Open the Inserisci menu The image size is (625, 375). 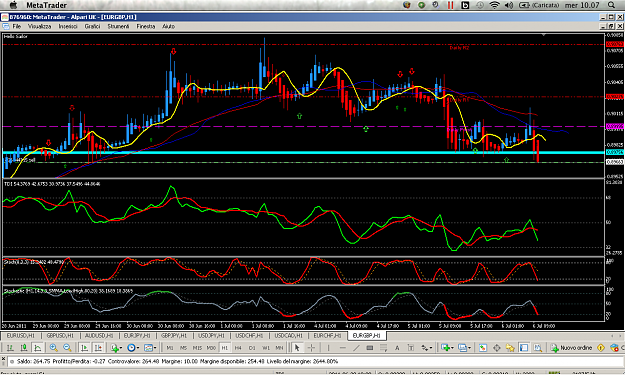pos(68,26)
